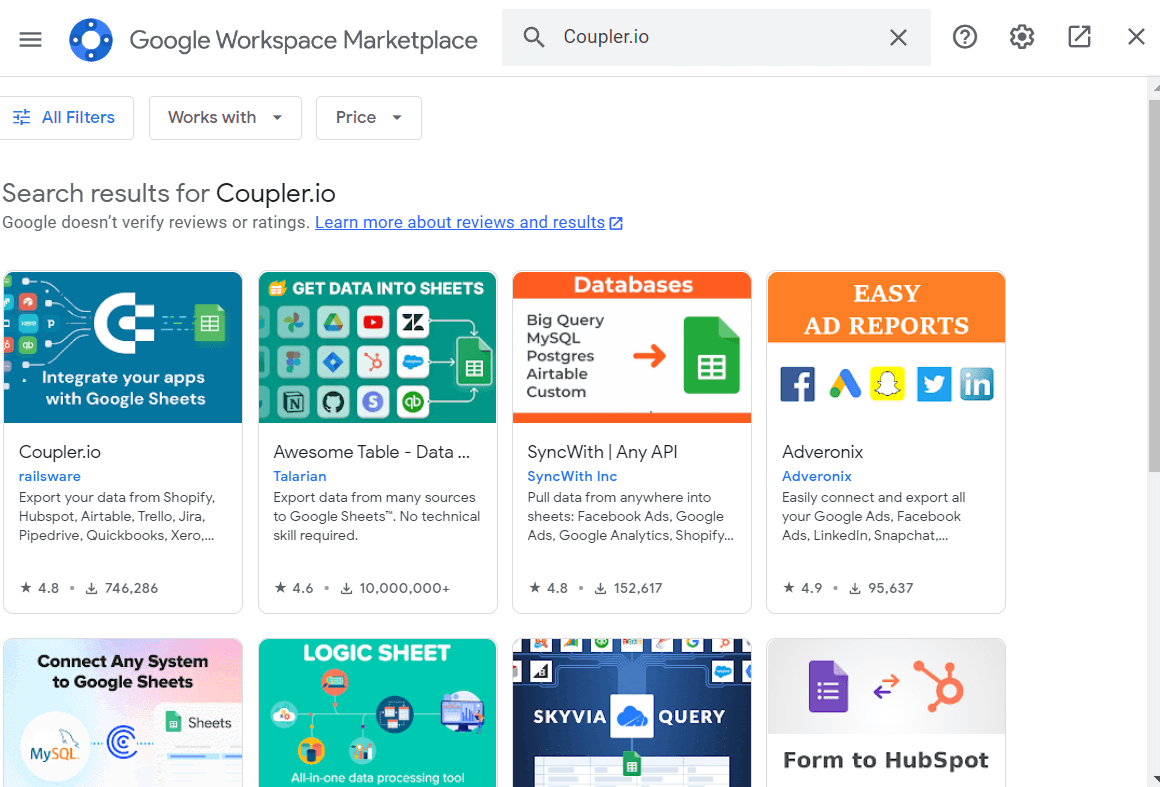Screen dimensions: 1160x787
Task: Click the Adveronix EASY AD REPORTS thumbnail
Action: click(886, 347)
